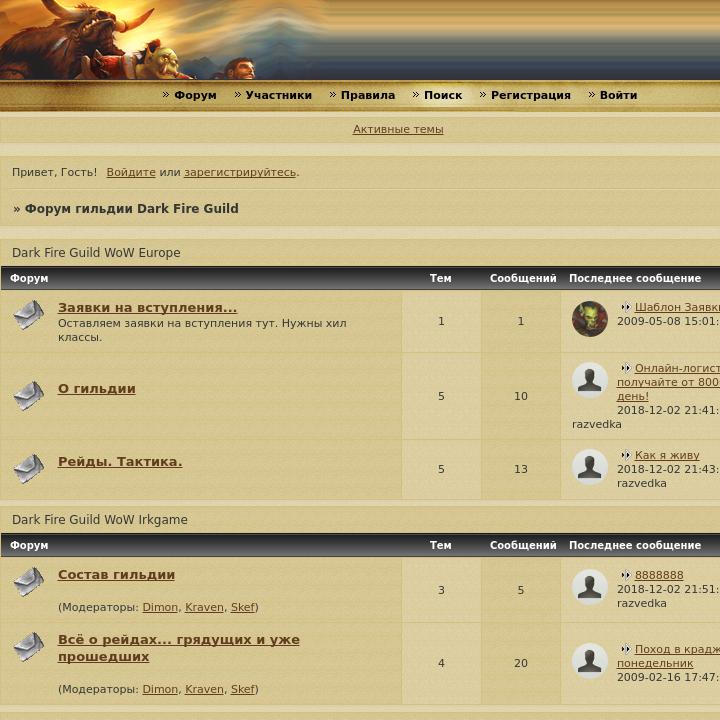Open the Как я живу topic
The image size is (720, 720).
tap(667, 455)
